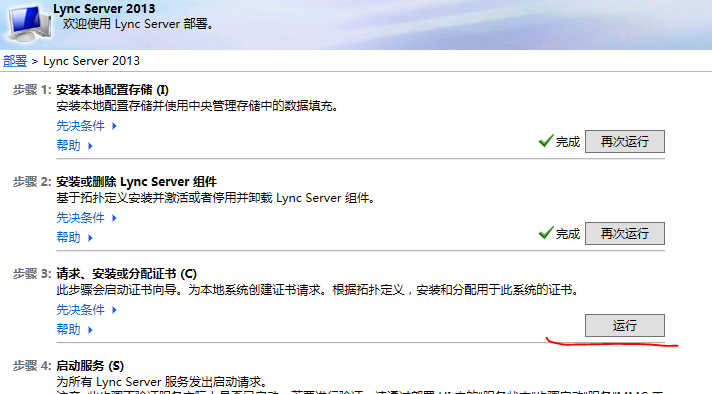Viewport: 712px width, 394px height.
Task: Click step 2 title 安装或删除 Lync Server 组件
Action: coord(136,182)
